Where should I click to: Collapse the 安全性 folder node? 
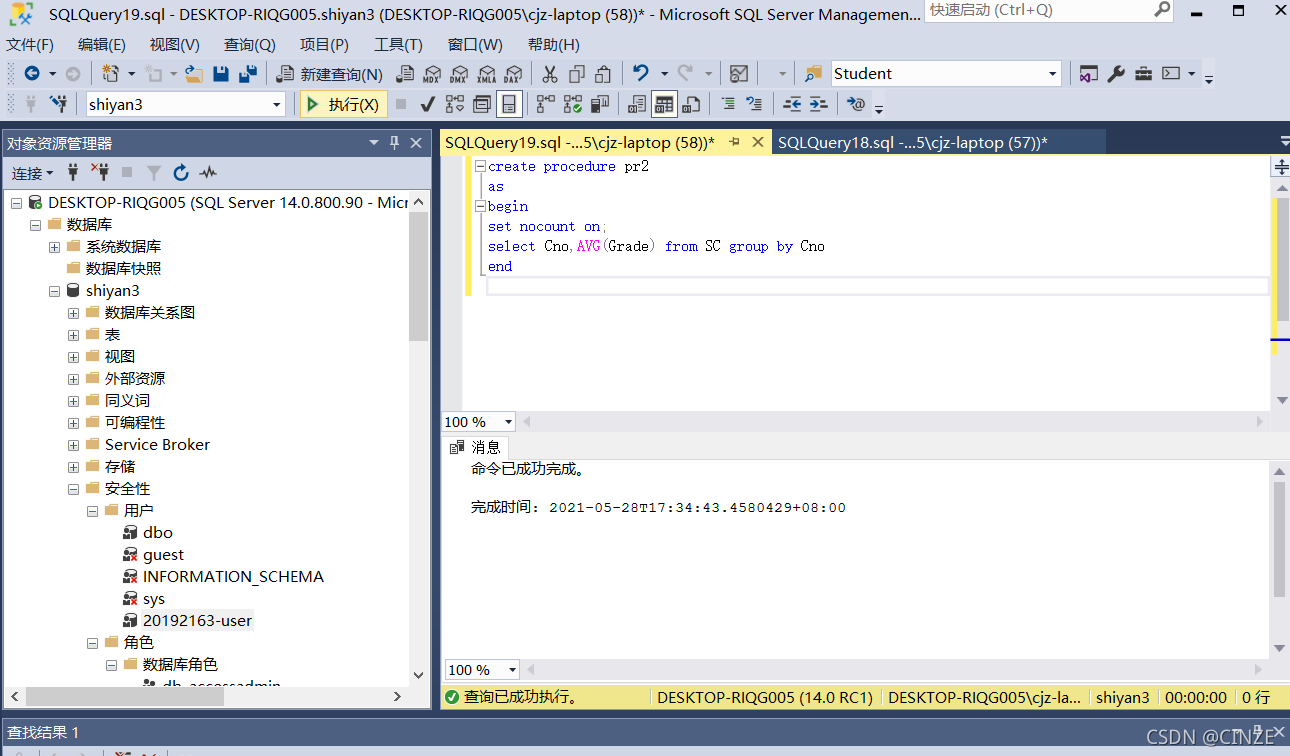[73, 489]
